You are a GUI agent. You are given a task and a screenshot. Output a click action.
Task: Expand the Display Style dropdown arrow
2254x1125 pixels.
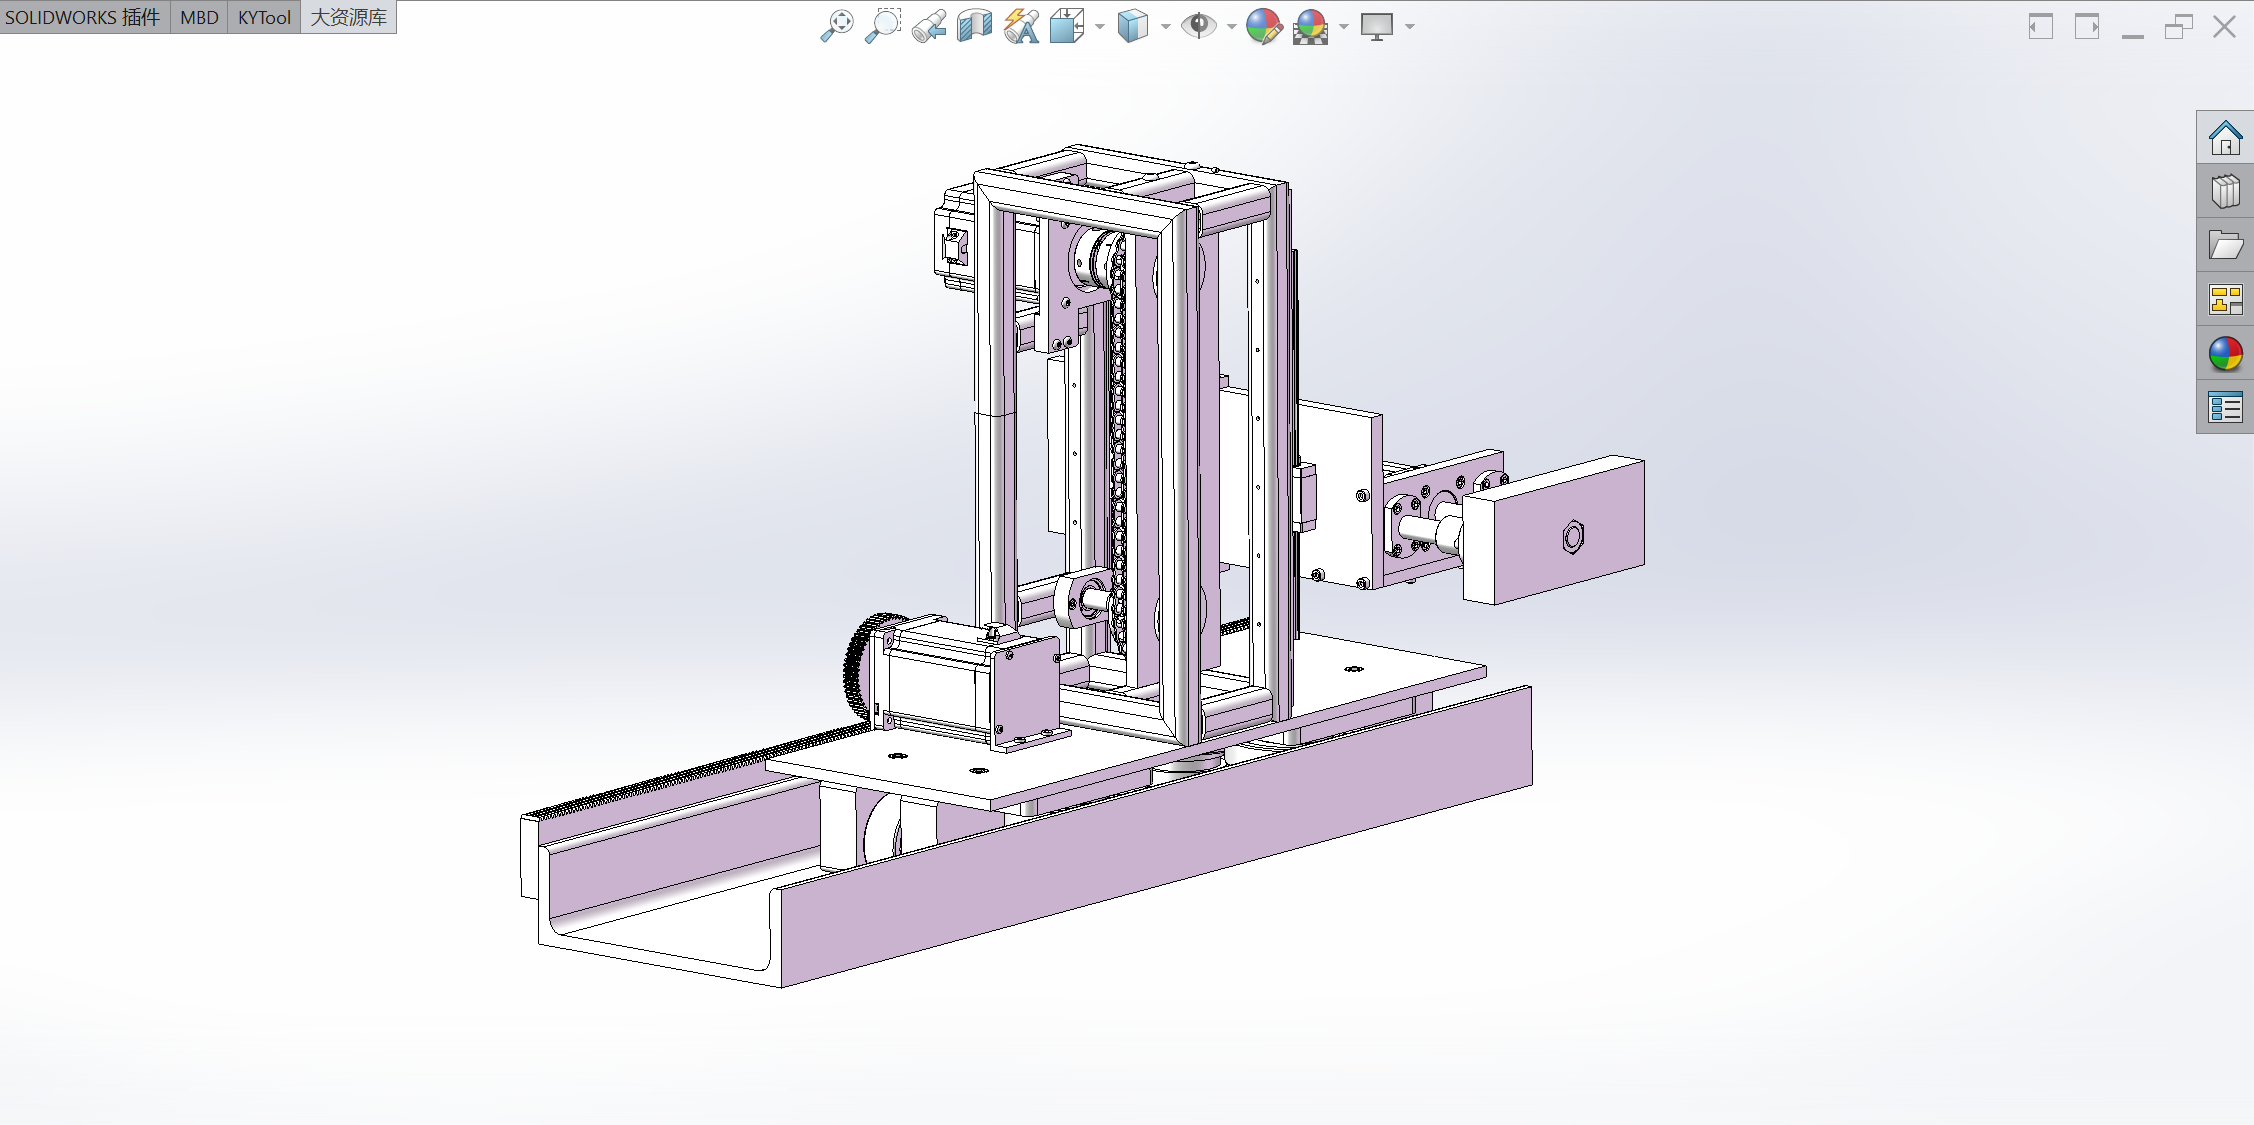[x=1166, y=27]
